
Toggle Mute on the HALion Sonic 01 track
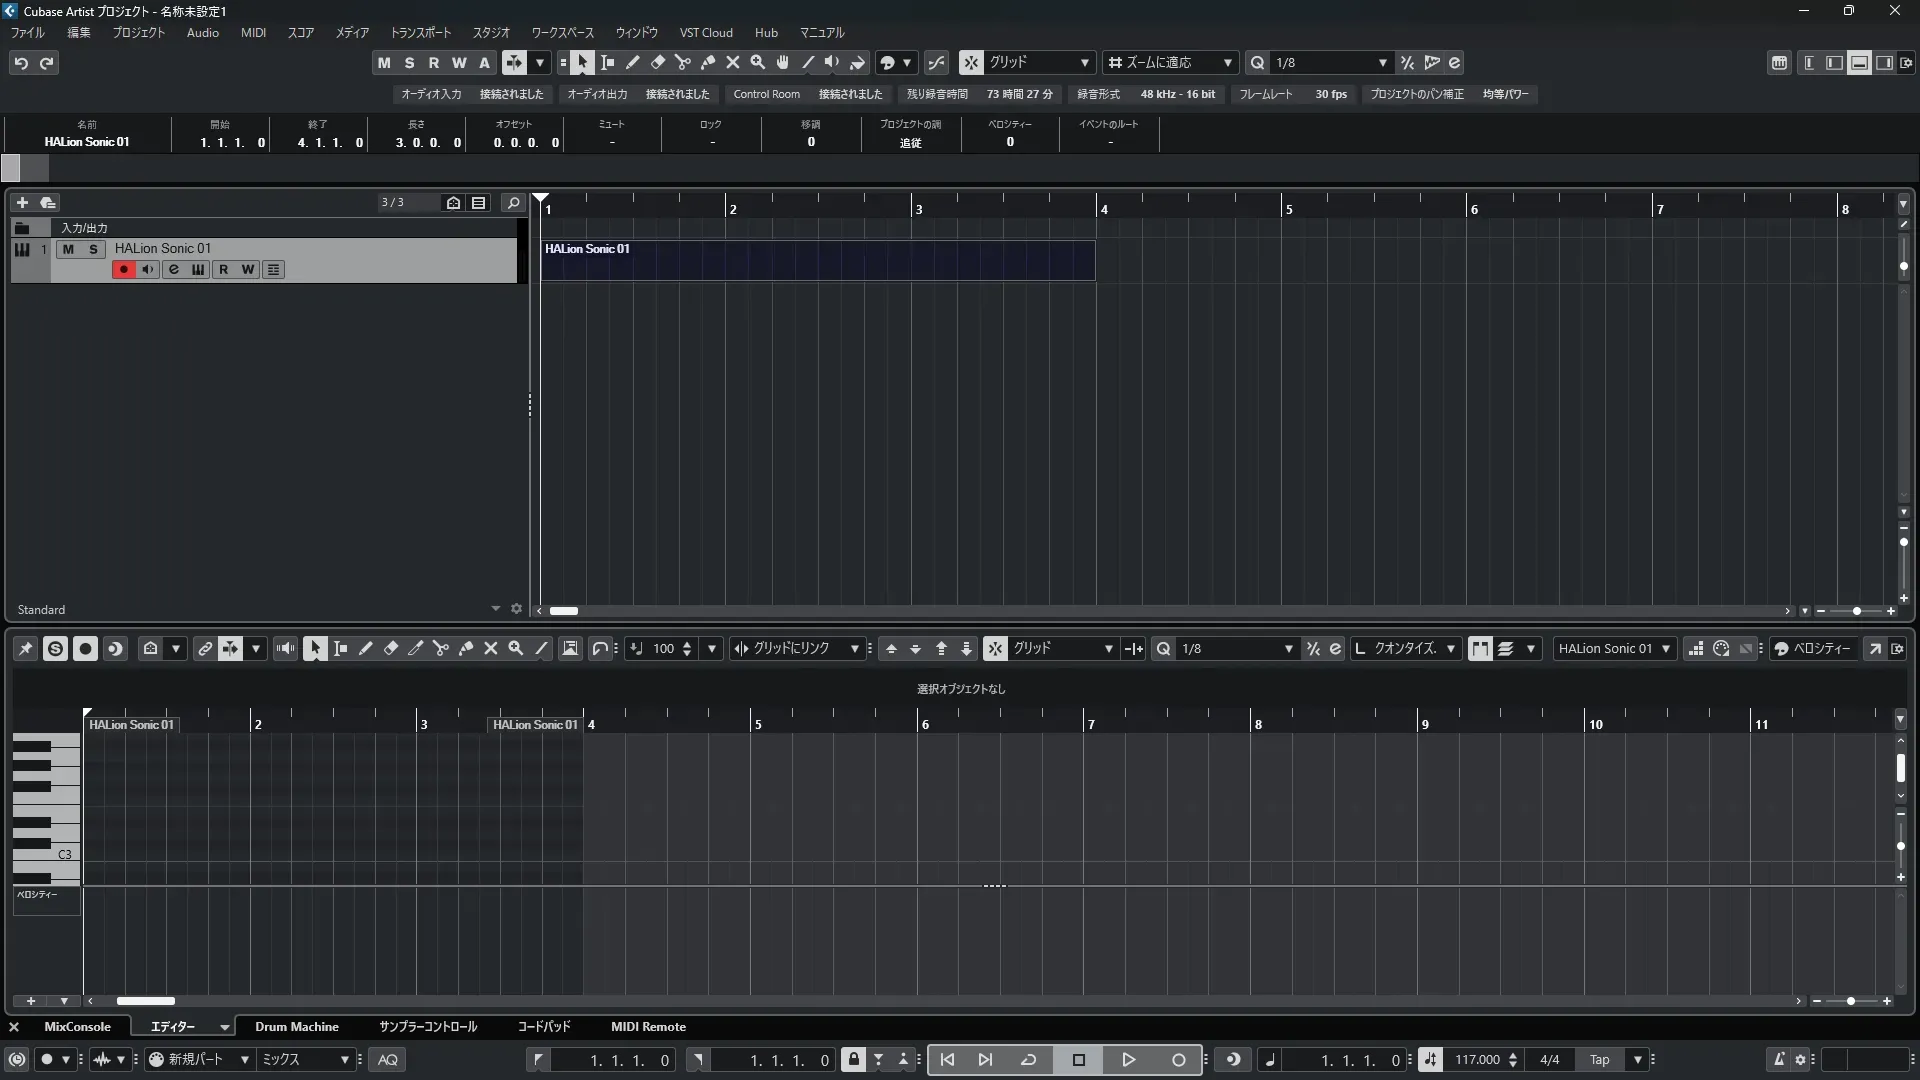[x=68, y=249]
